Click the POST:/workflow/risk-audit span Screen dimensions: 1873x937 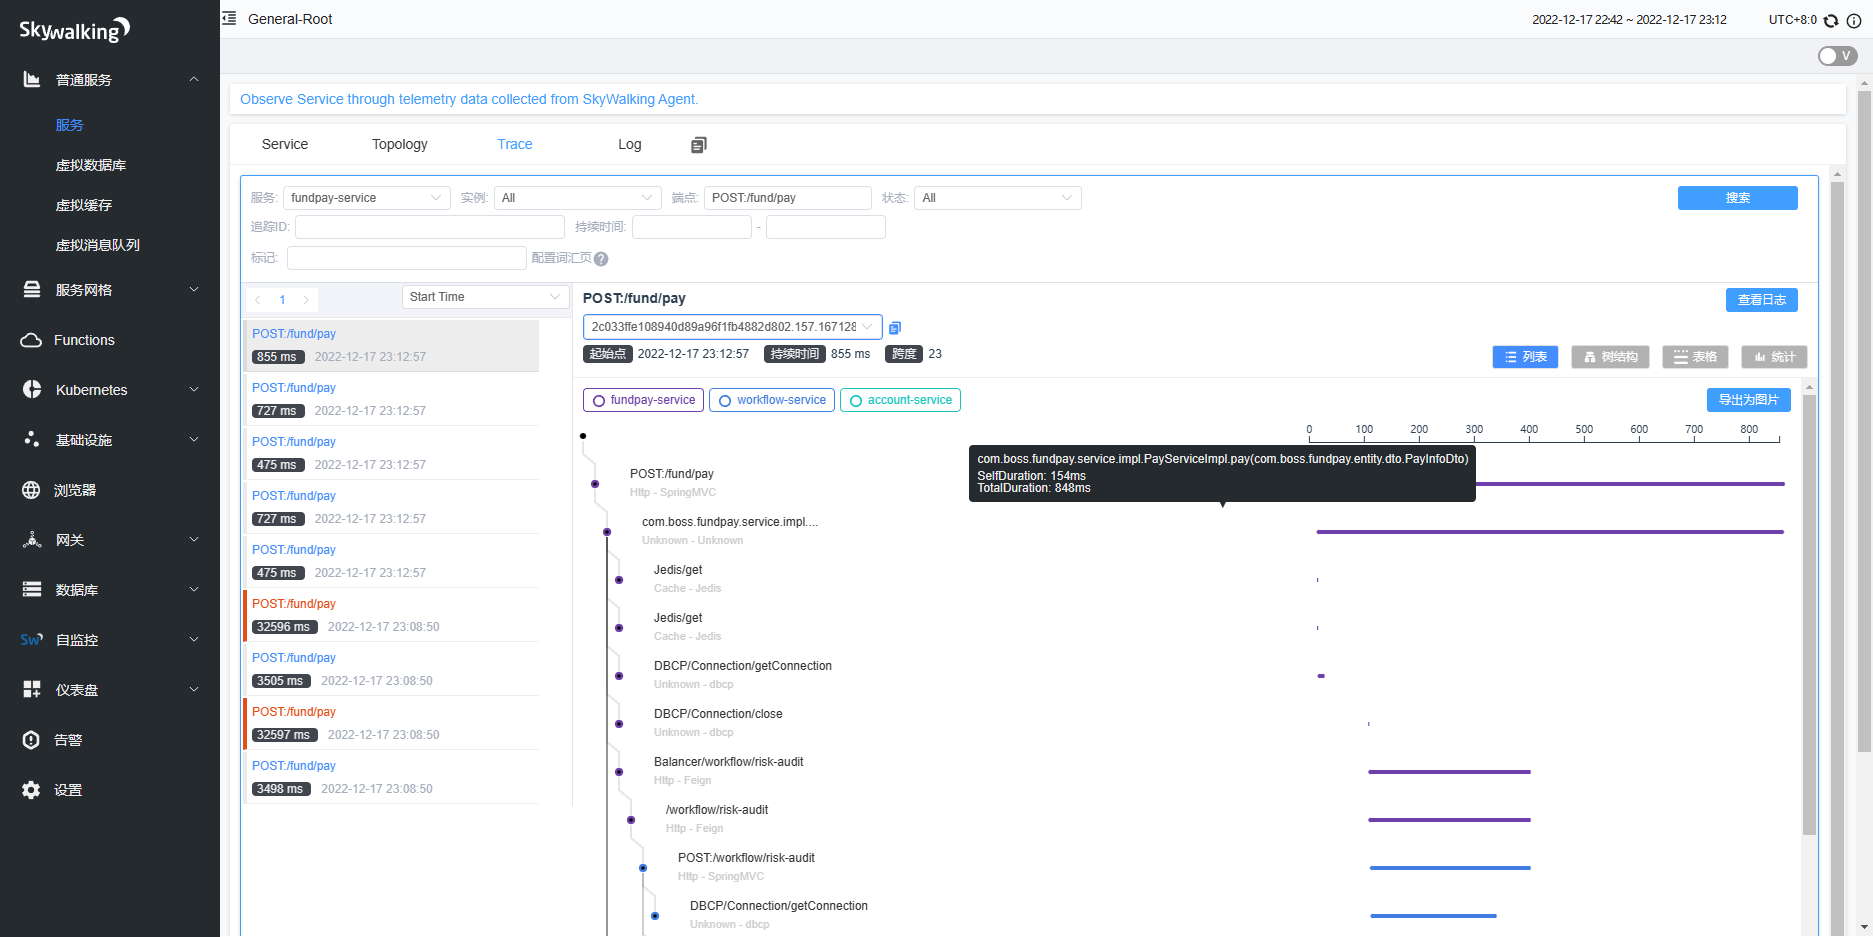(x=746, y=858)
